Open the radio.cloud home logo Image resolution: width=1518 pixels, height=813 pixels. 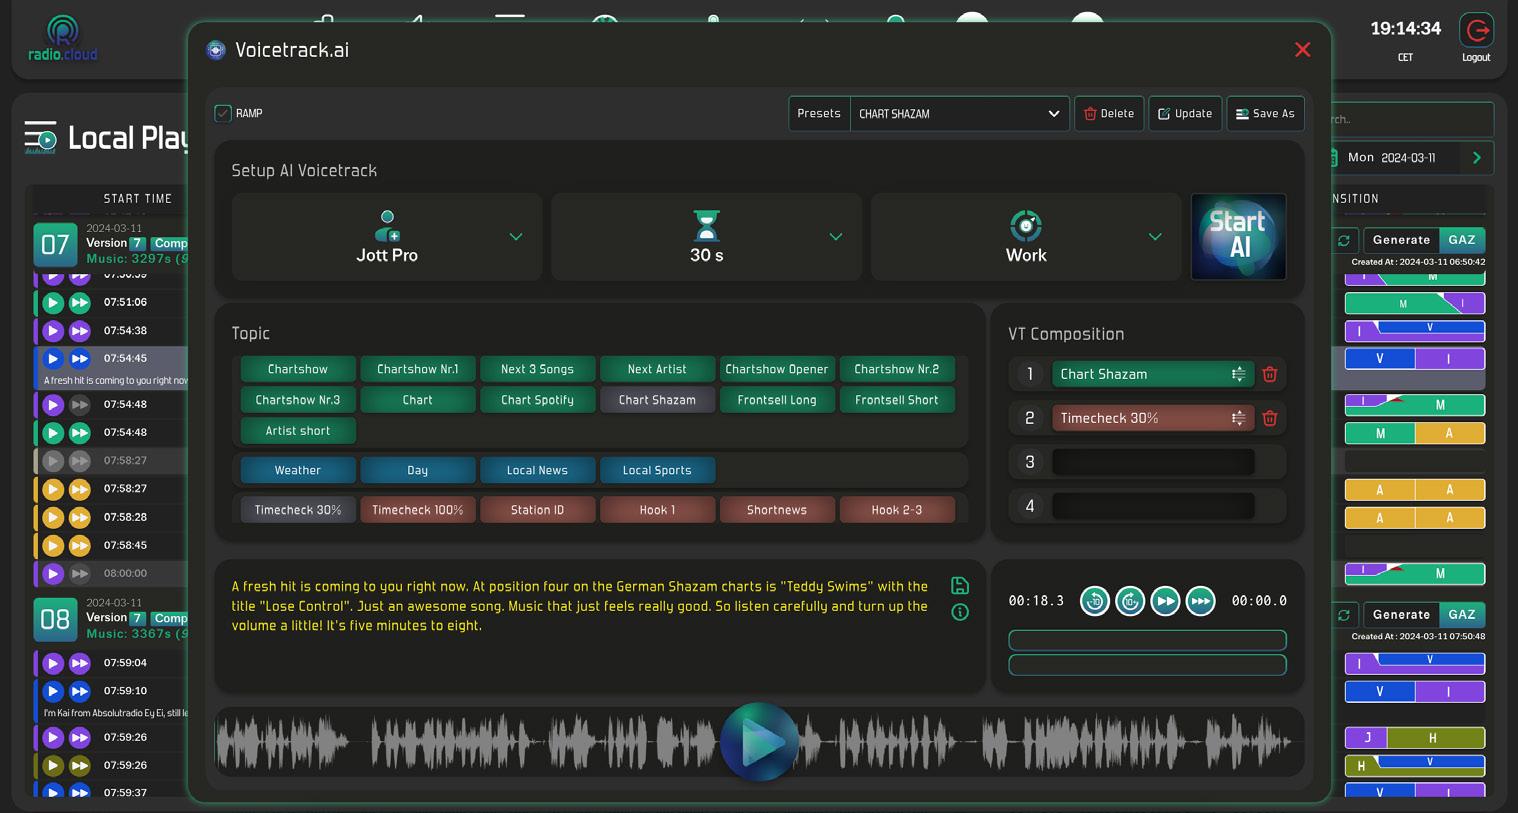click(62, 39)
